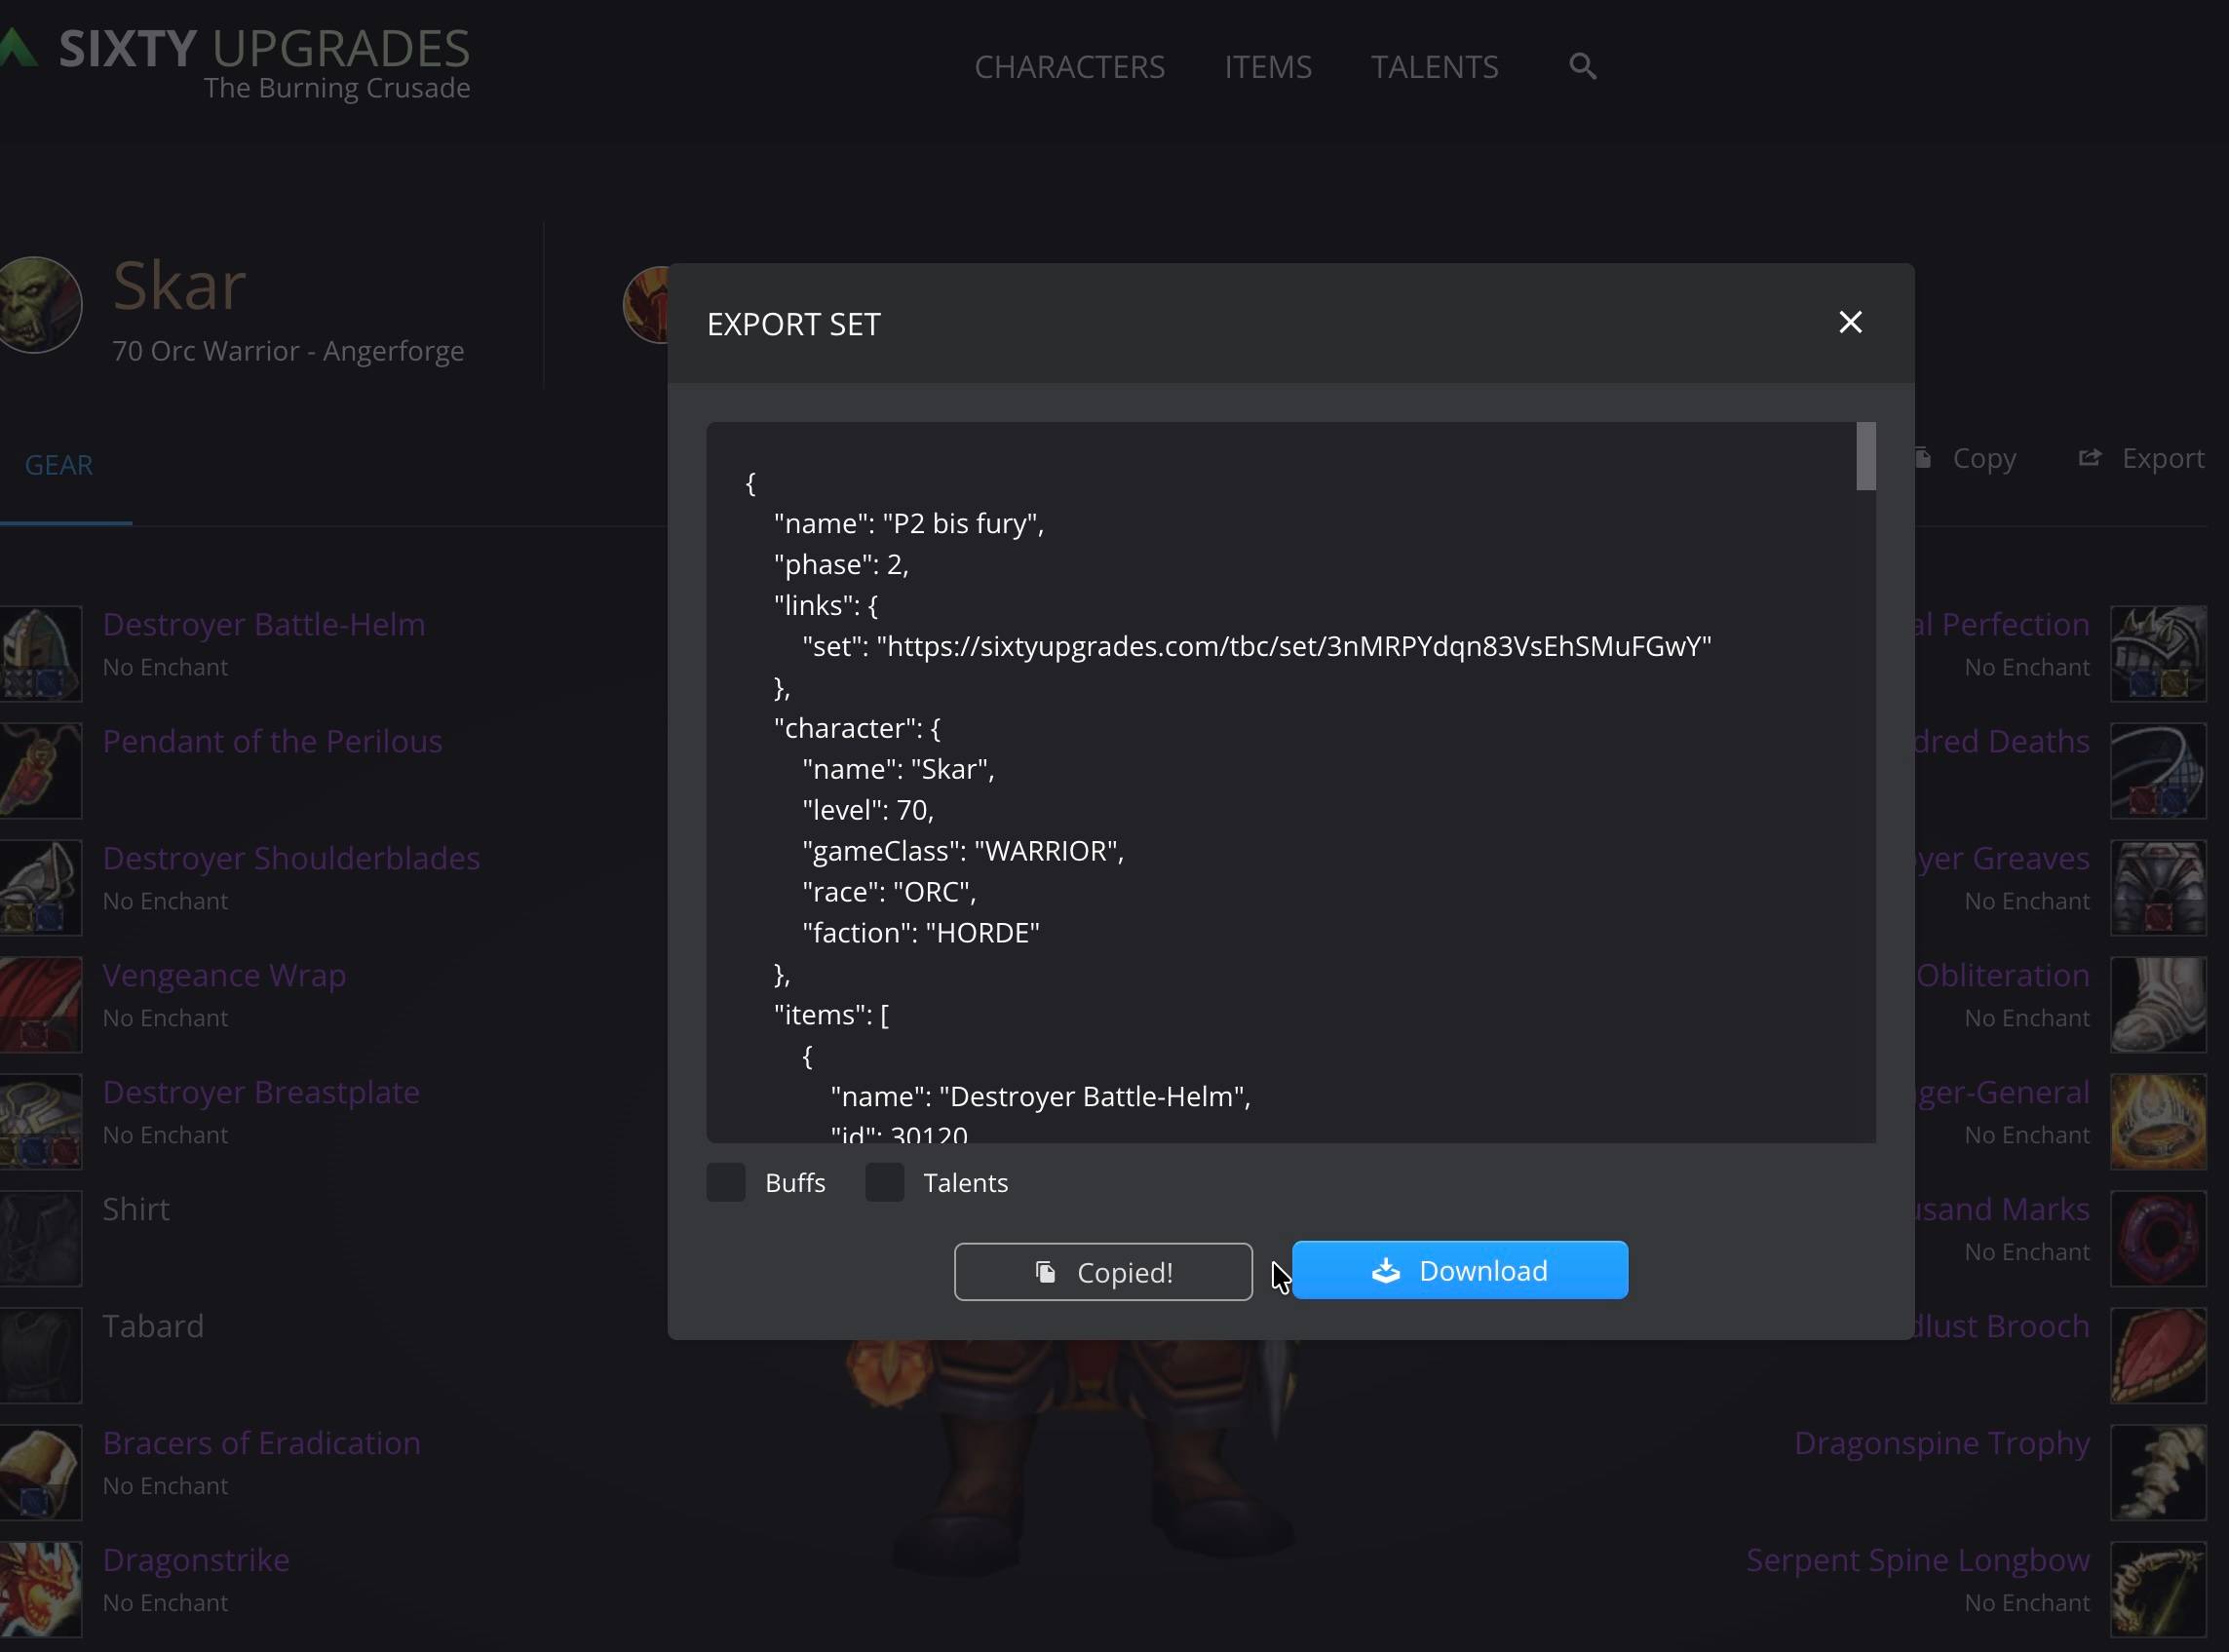Click the ring icon beside General
2229x1652 pixels.
point(2158,1120)
